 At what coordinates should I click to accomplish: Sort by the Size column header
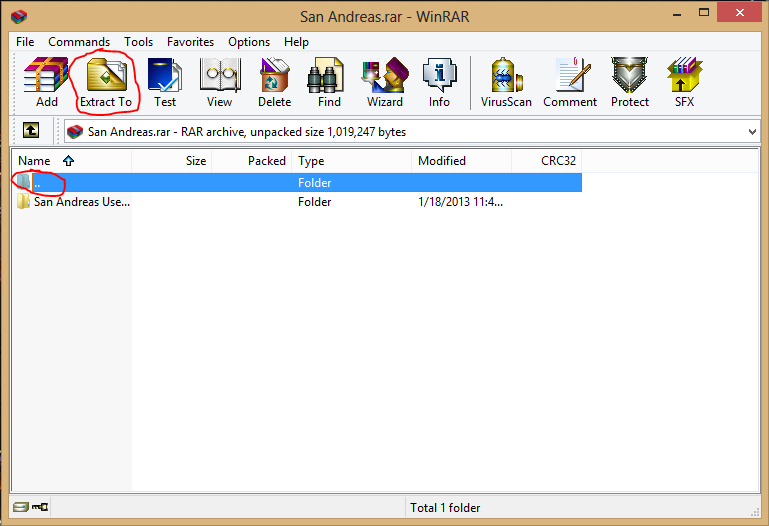point(172,161)
